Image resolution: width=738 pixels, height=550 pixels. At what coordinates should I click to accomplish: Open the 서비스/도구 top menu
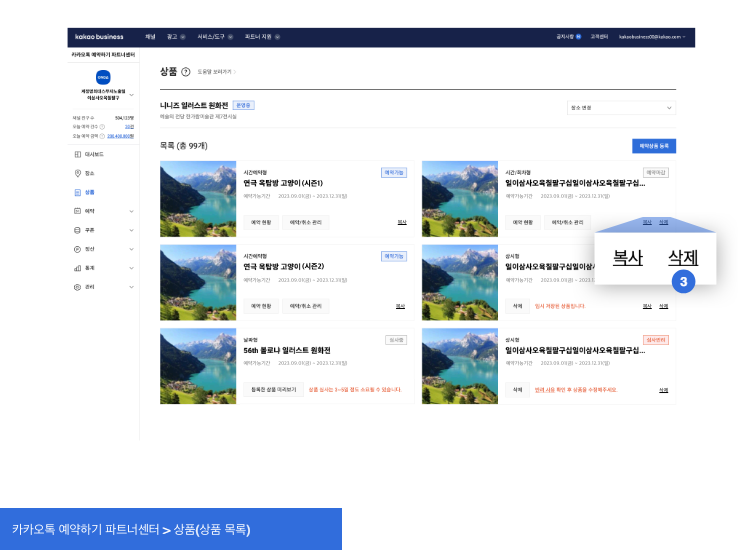click(215, 37)
